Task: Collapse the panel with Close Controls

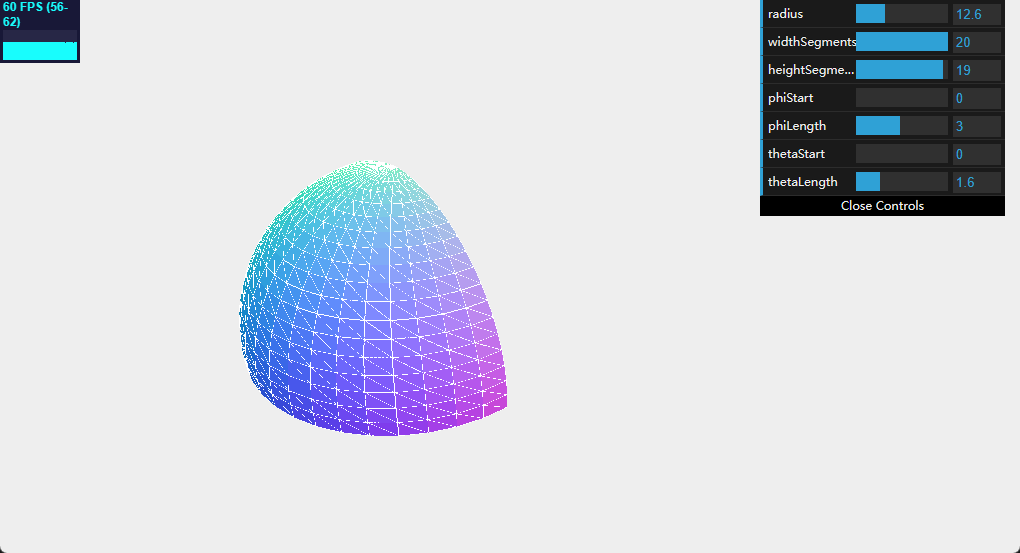Action: tap(882, 206)
